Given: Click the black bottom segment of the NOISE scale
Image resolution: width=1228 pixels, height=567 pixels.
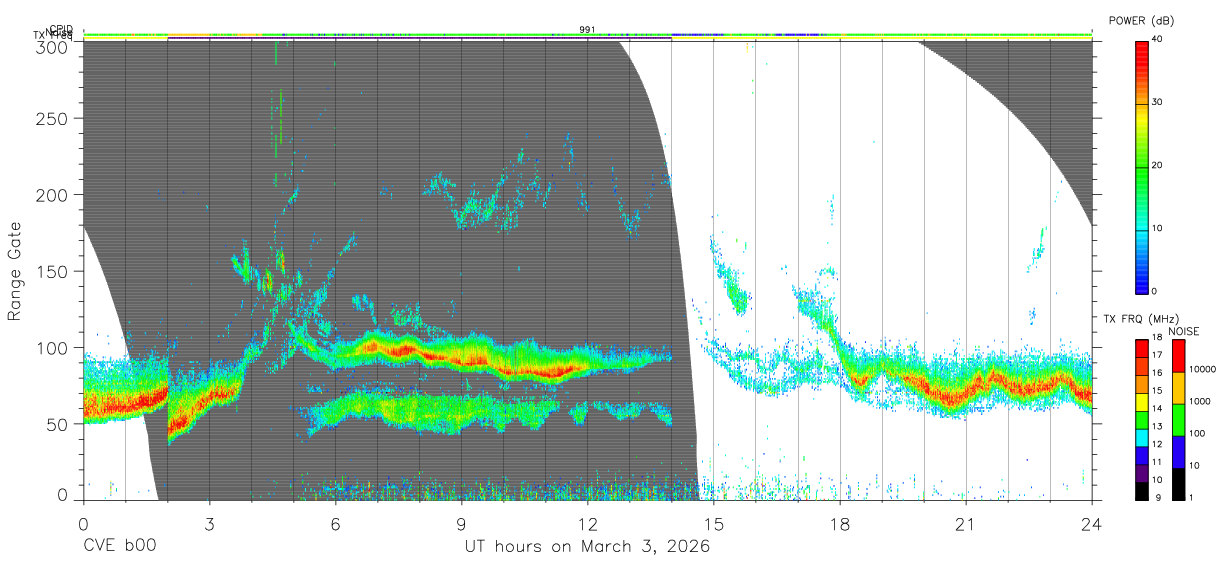Looking at the screenshot, I should pos(1178,483).
